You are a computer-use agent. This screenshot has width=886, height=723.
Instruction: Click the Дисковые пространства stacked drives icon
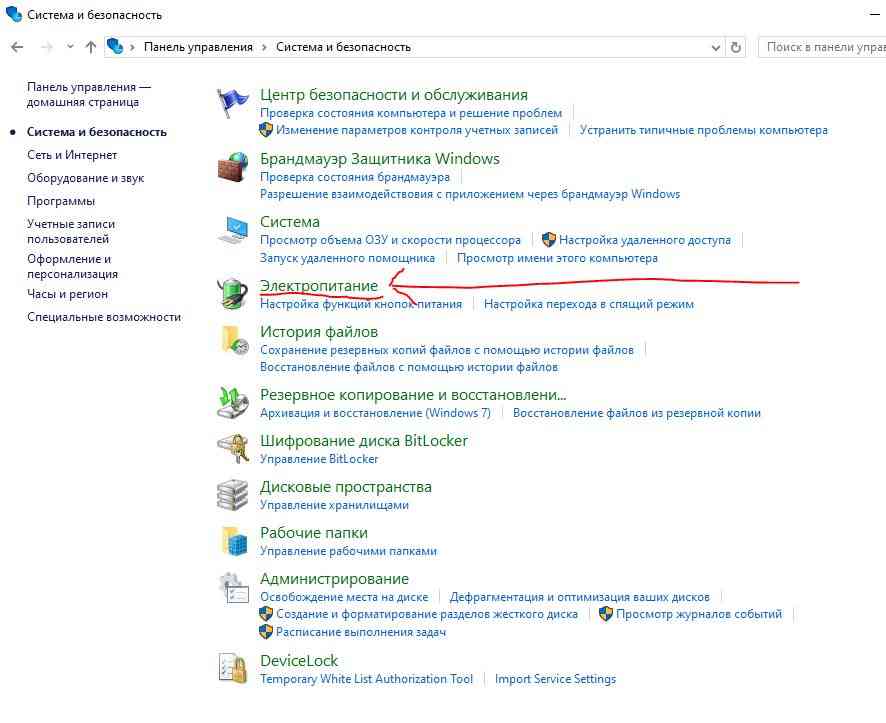point(233,495)
